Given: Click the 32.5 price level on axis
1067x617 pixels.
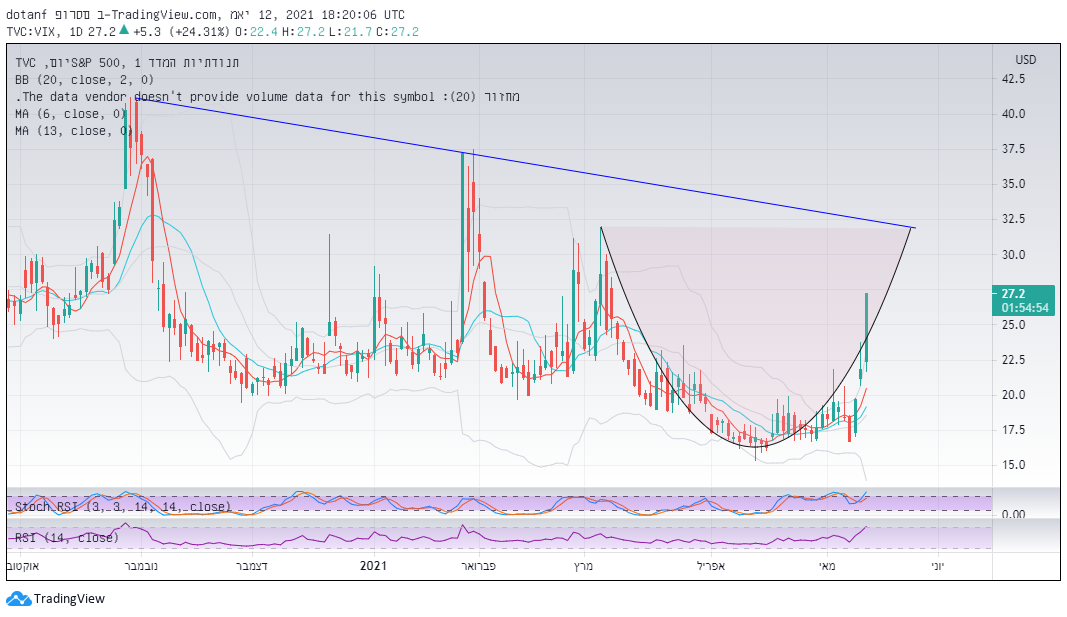Looking at the screenshot, I should 1016,218.
